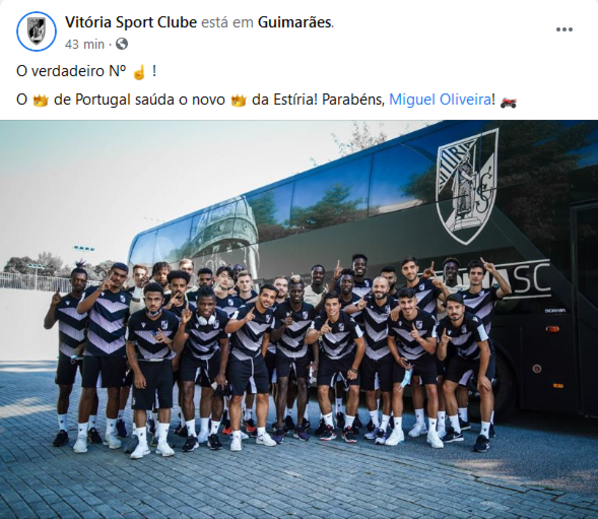
Task: Open the Vitória Sport Clube page link
Action: 131,22
